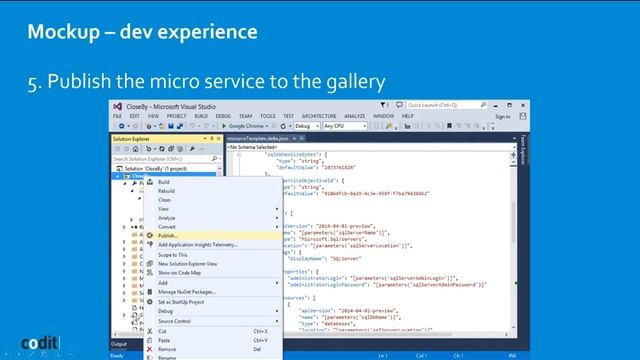Open the Team Explorer side tab

click(x=523, y=150)
